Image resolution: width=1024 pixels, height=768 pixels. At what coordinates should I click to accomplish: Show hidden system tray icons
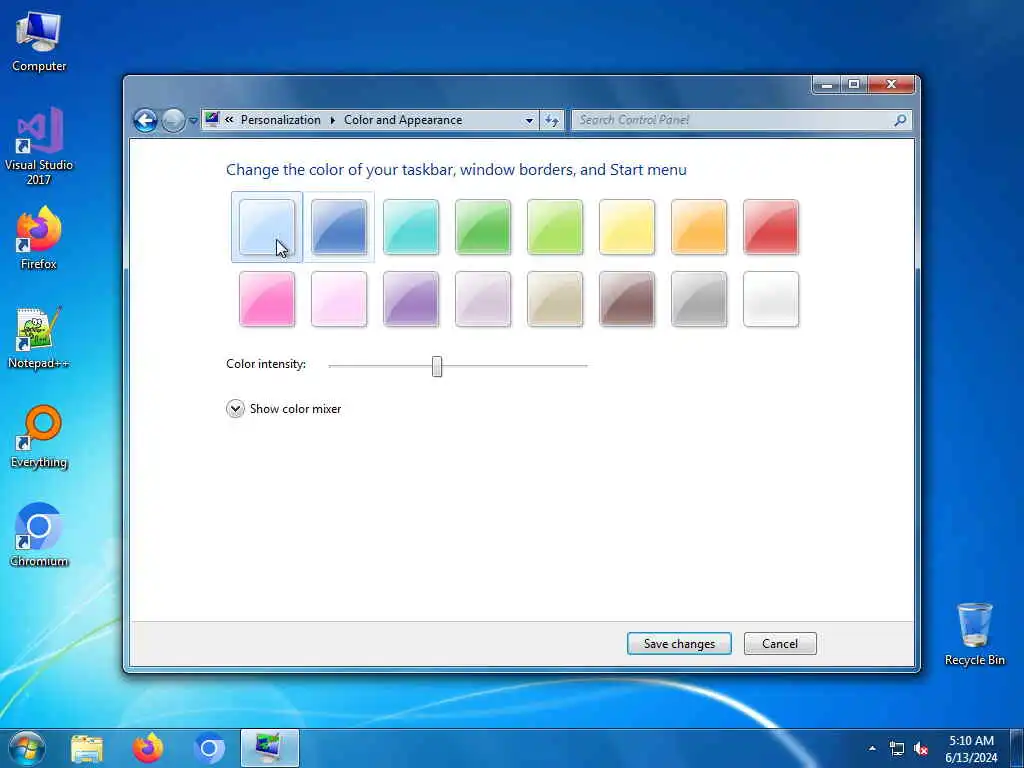click(872, 748)
